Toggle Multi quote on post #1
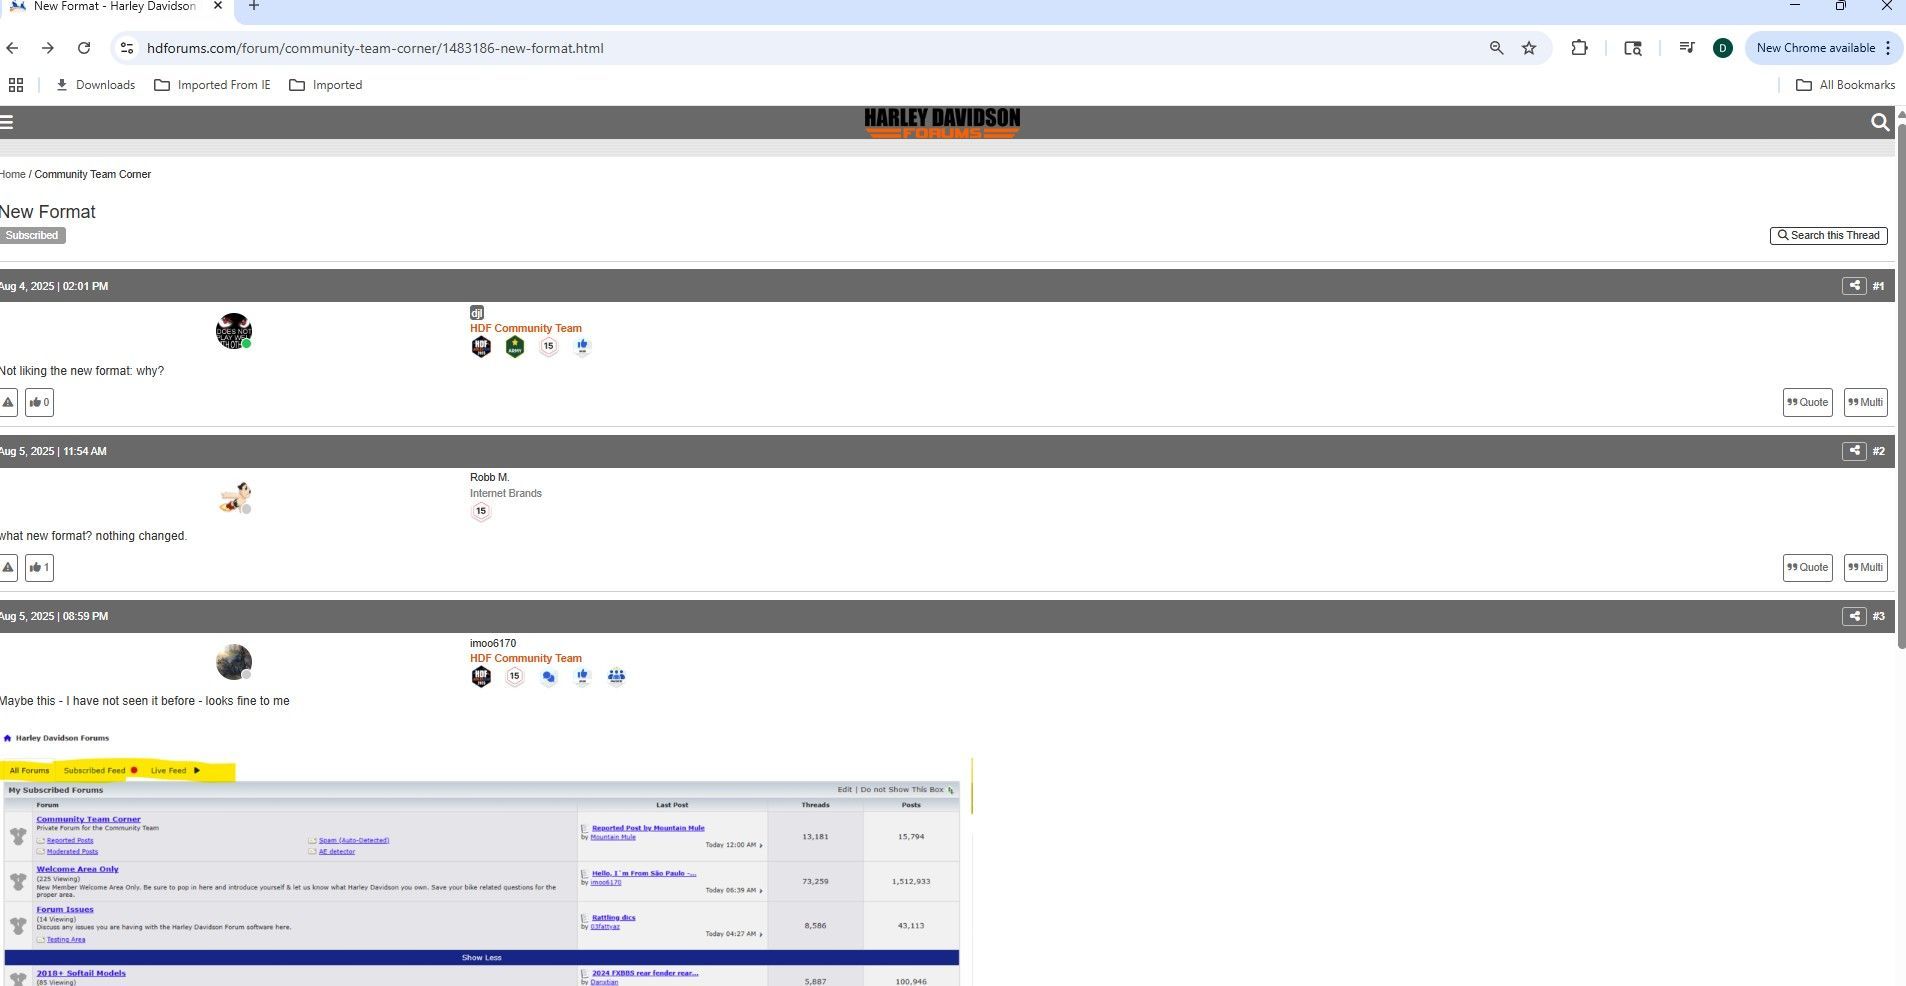The width and height of the screenshot is (1906, 986). (1865, 402)
